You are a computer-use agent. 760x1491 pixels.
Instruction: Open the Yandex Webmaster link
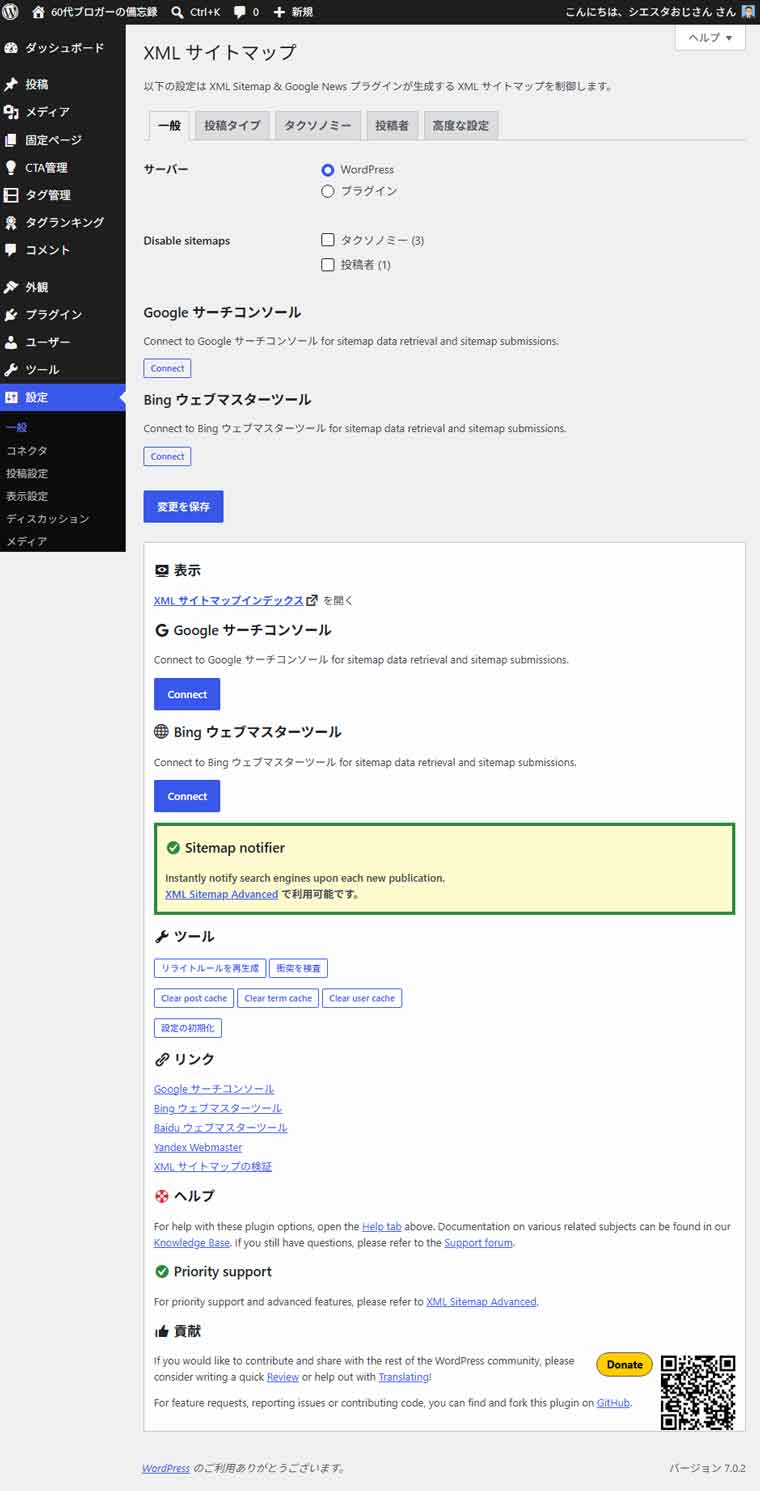pos(198,1147)
